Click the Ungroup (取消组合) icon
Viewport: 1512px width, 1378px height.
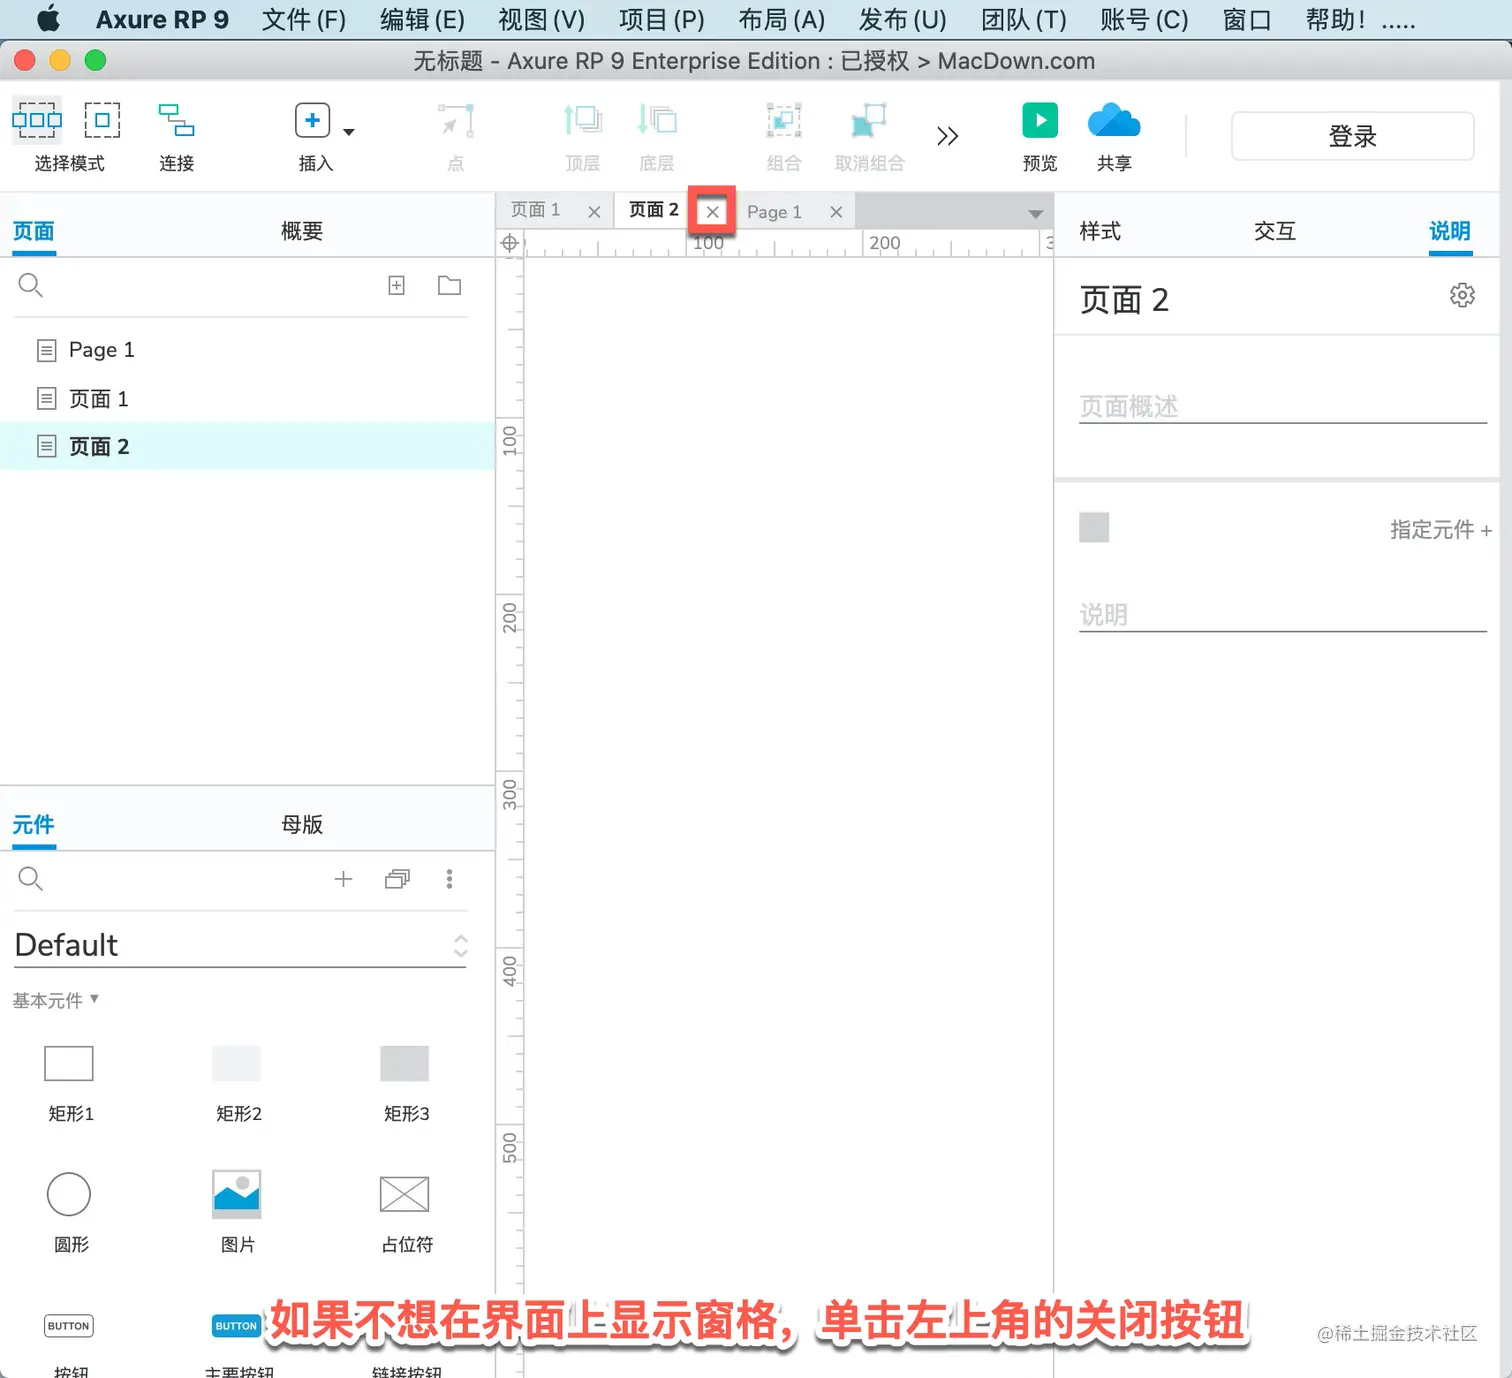[869, 121]
